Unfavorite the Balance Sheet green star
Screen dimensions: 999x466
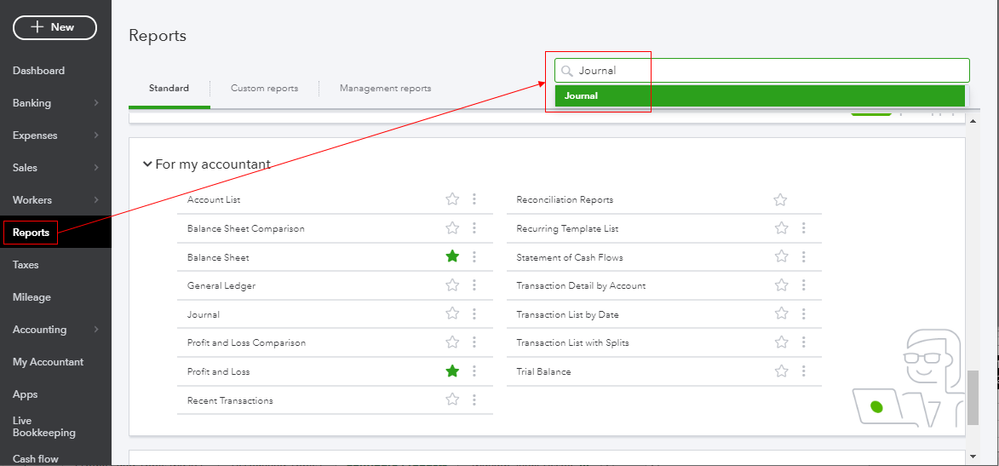(452, 257)
